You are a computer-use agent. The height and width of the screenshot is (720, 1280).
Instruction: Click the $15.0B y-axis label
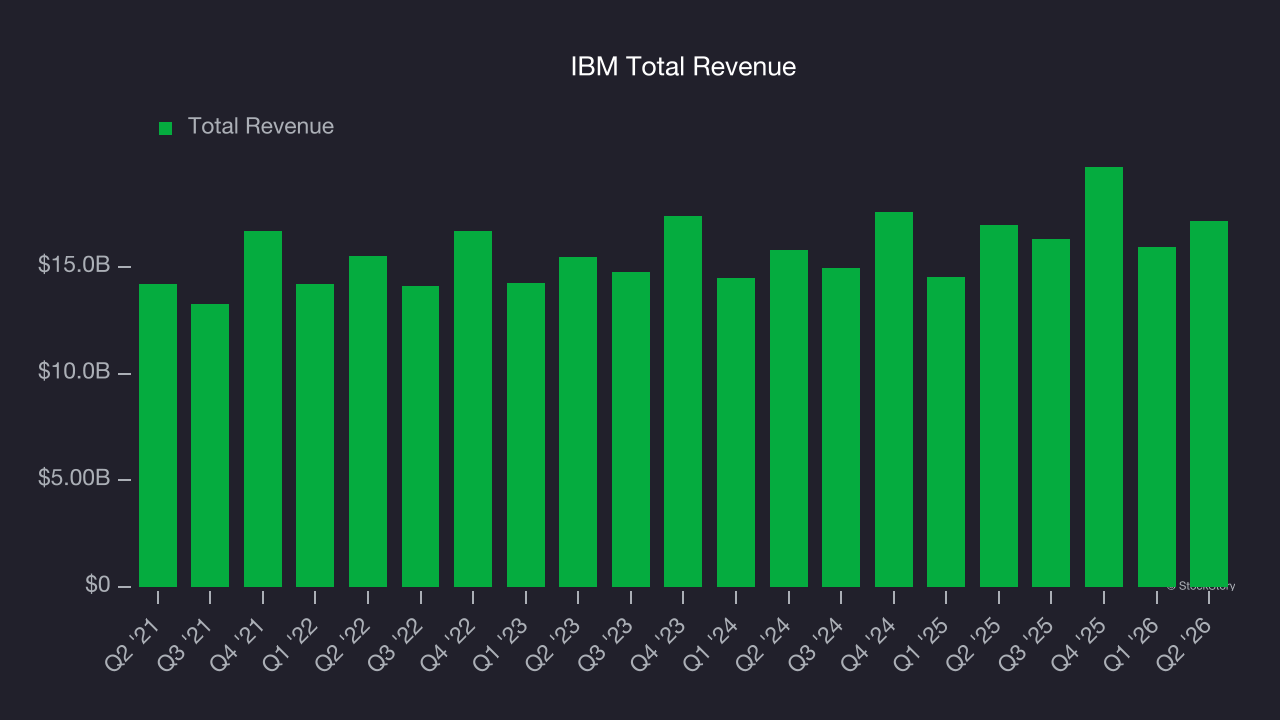pyautogui.click(x=74, y=266)
